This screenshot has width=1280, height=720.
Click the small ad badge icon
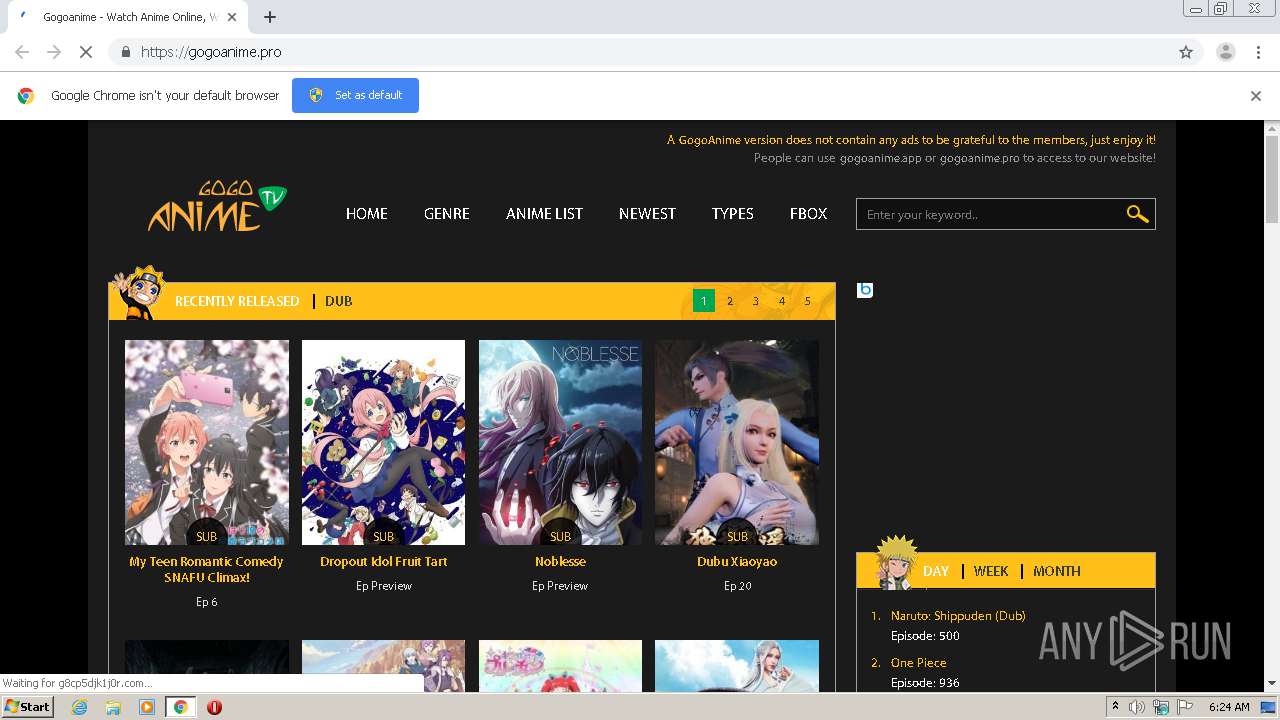[865, 290]
